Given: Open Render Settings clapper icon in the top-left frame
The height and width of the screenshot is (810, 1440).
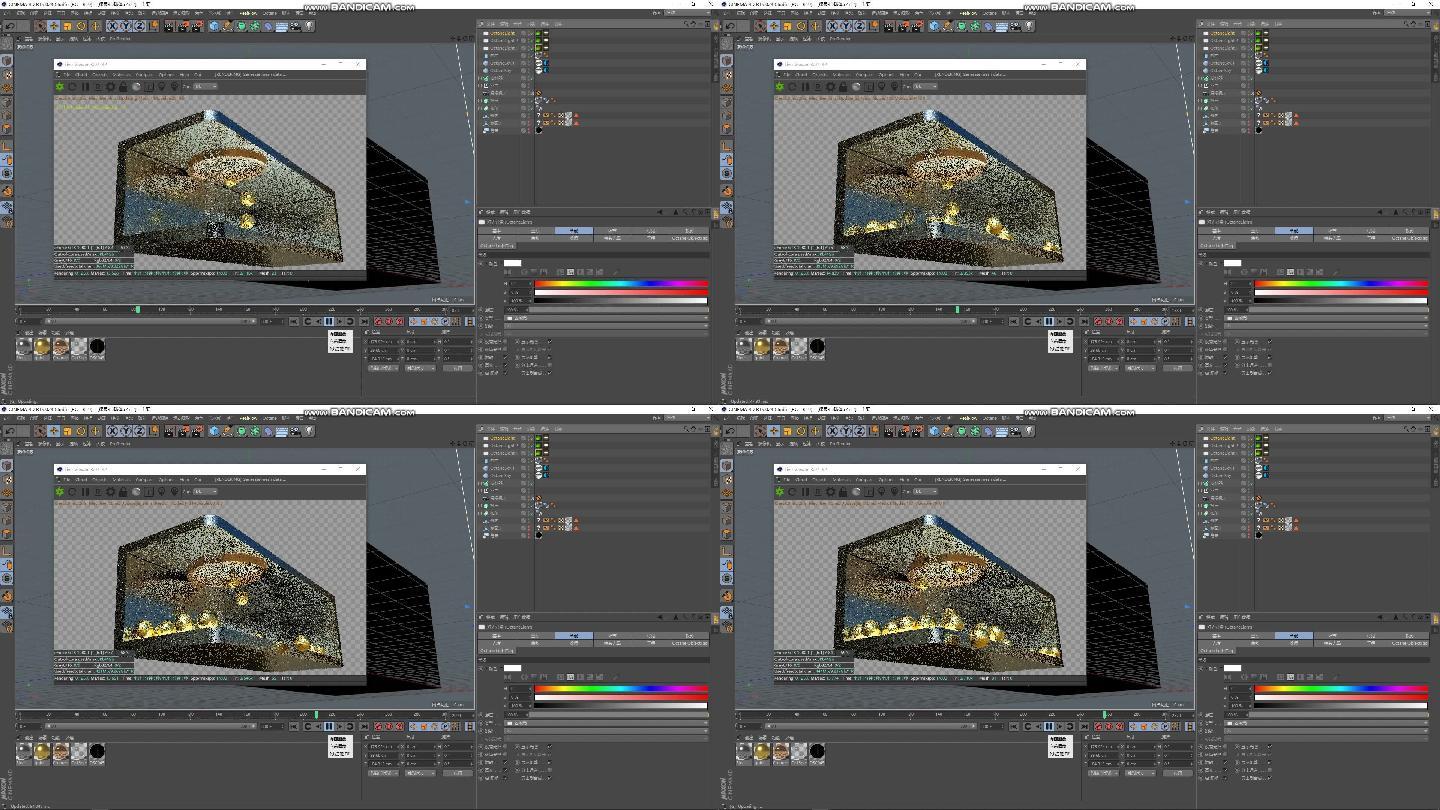Looking at the screenshot, I should click(196, 26).
